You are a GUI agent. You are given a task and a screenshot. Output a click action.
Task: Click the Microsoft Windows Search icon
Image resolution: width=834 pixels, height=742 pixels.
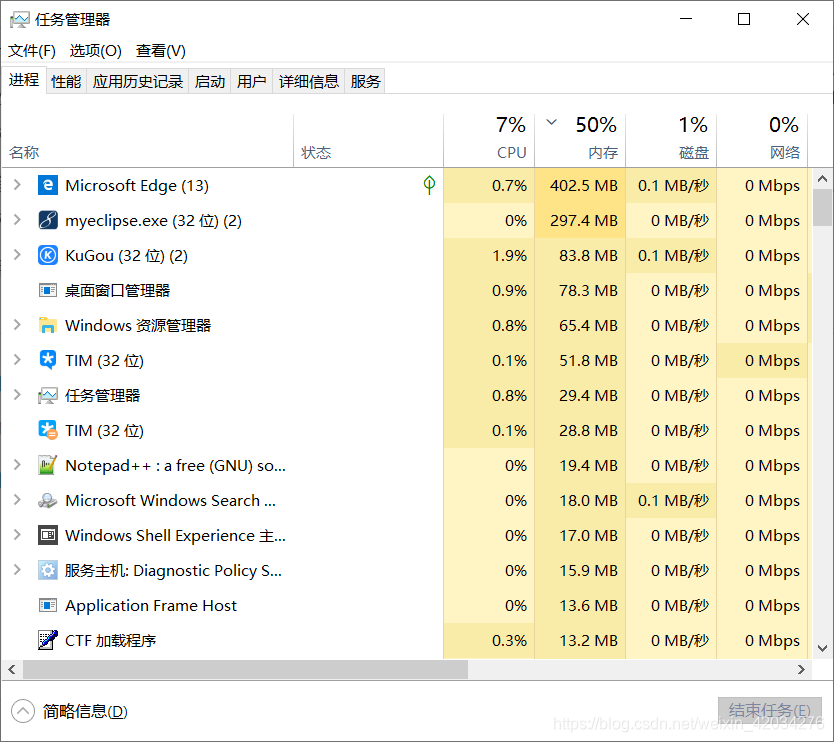(x=48, y=501)
